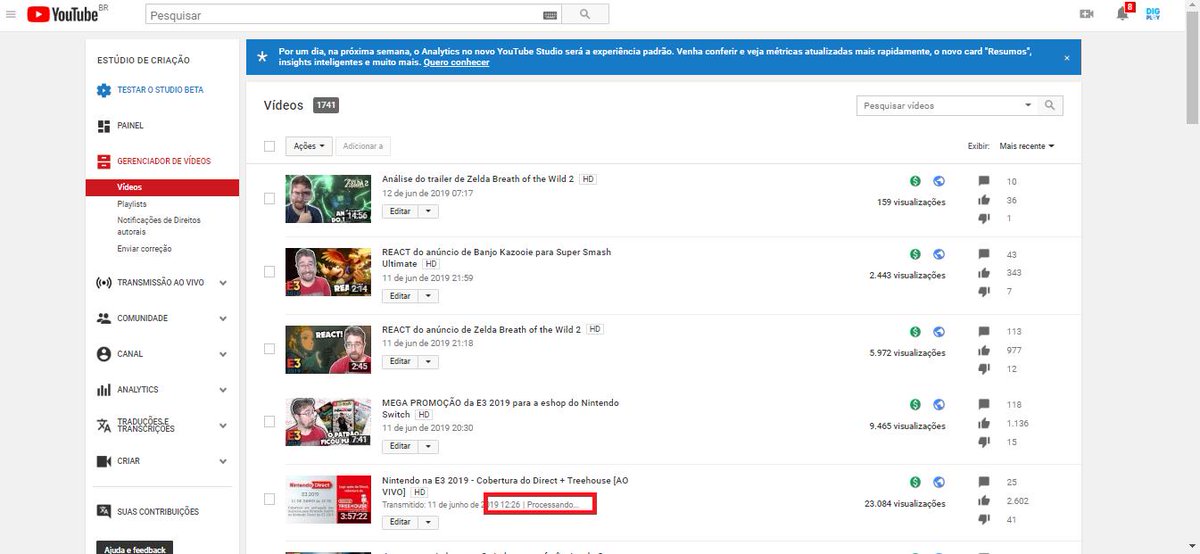Open the Ações dropdown
Screen dimensions: 1200x554
coord(308,146)
